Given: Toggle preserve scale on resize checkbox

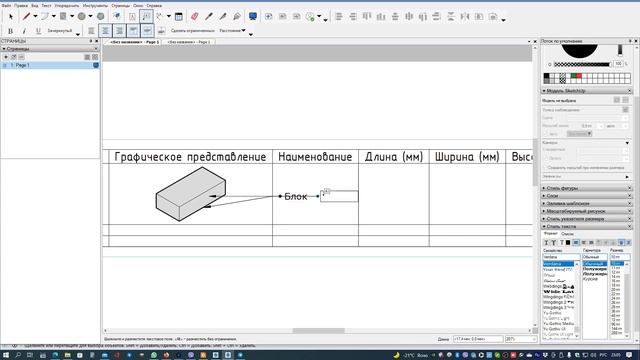Looking at the screenshot, I should click(545, 168).
